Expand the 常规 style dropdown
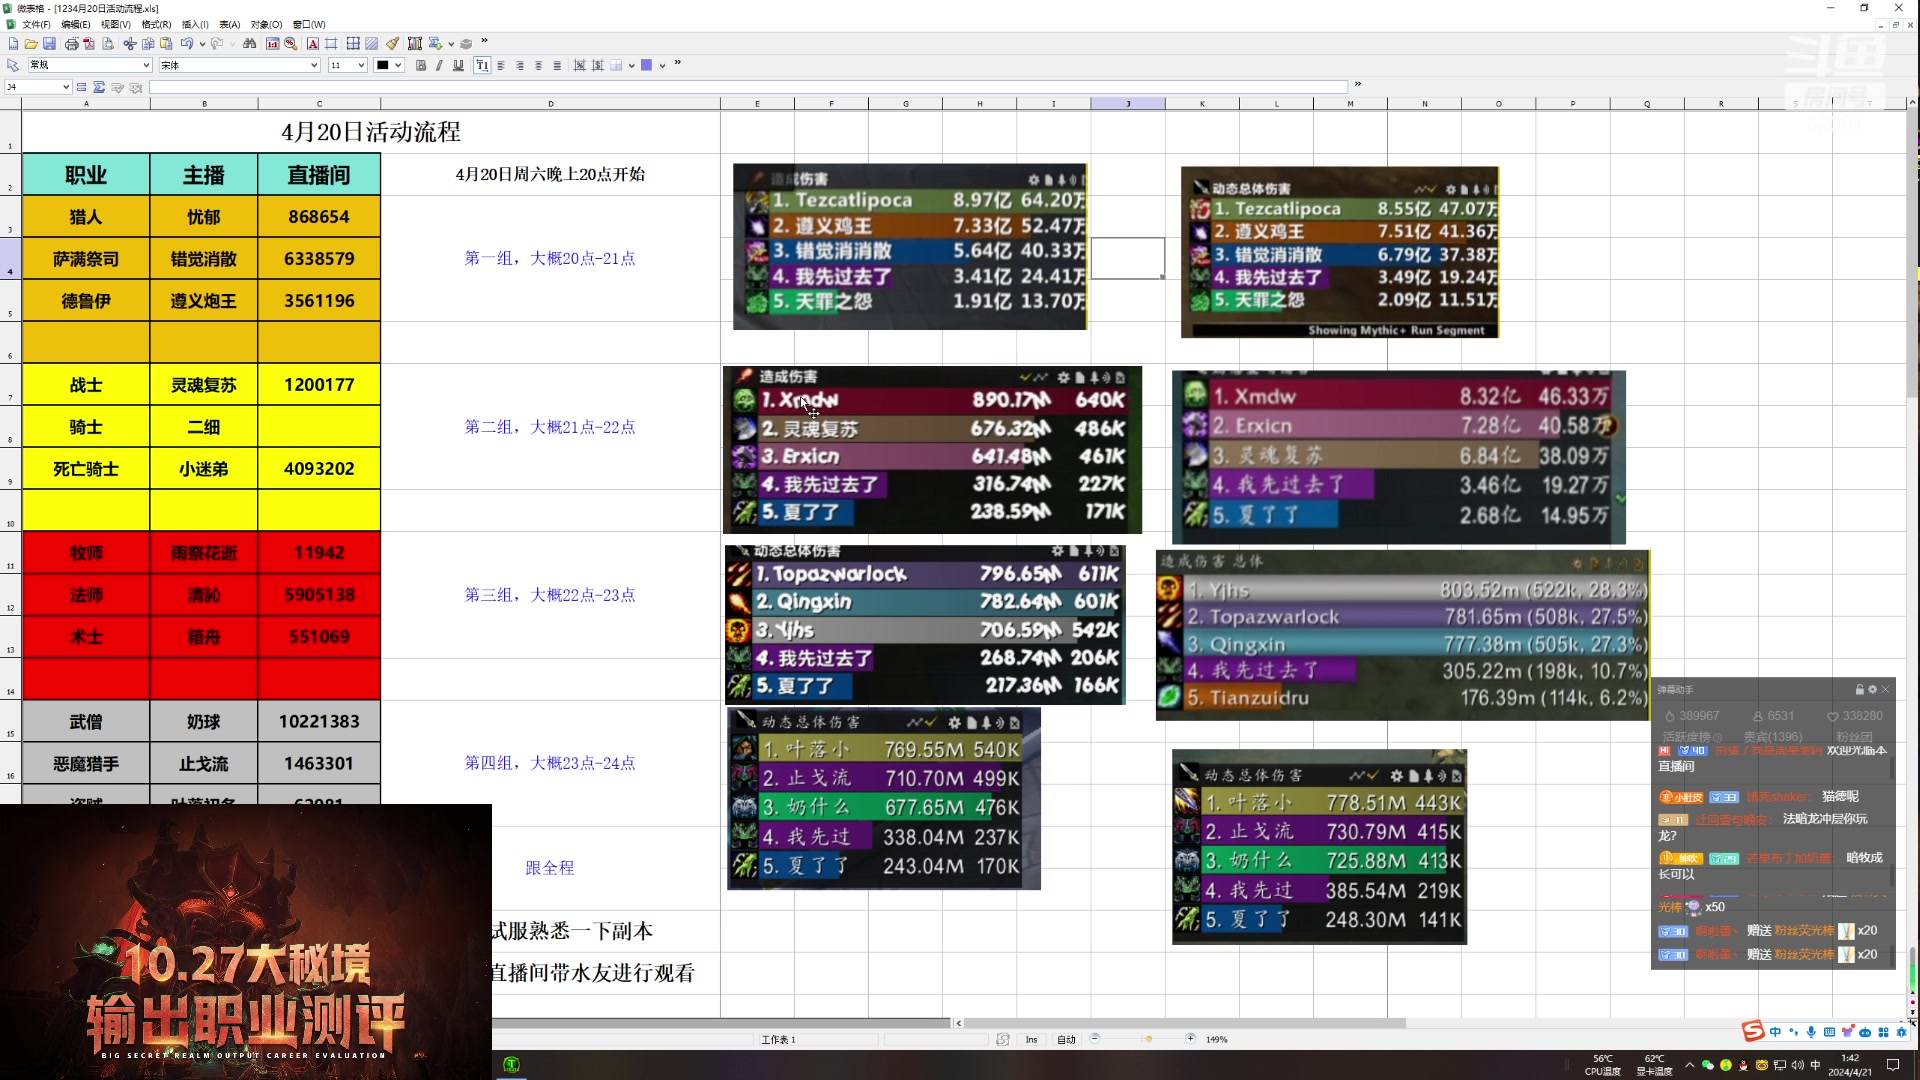This screenshot has height=1080, width=1920. [x=146, y=66]
